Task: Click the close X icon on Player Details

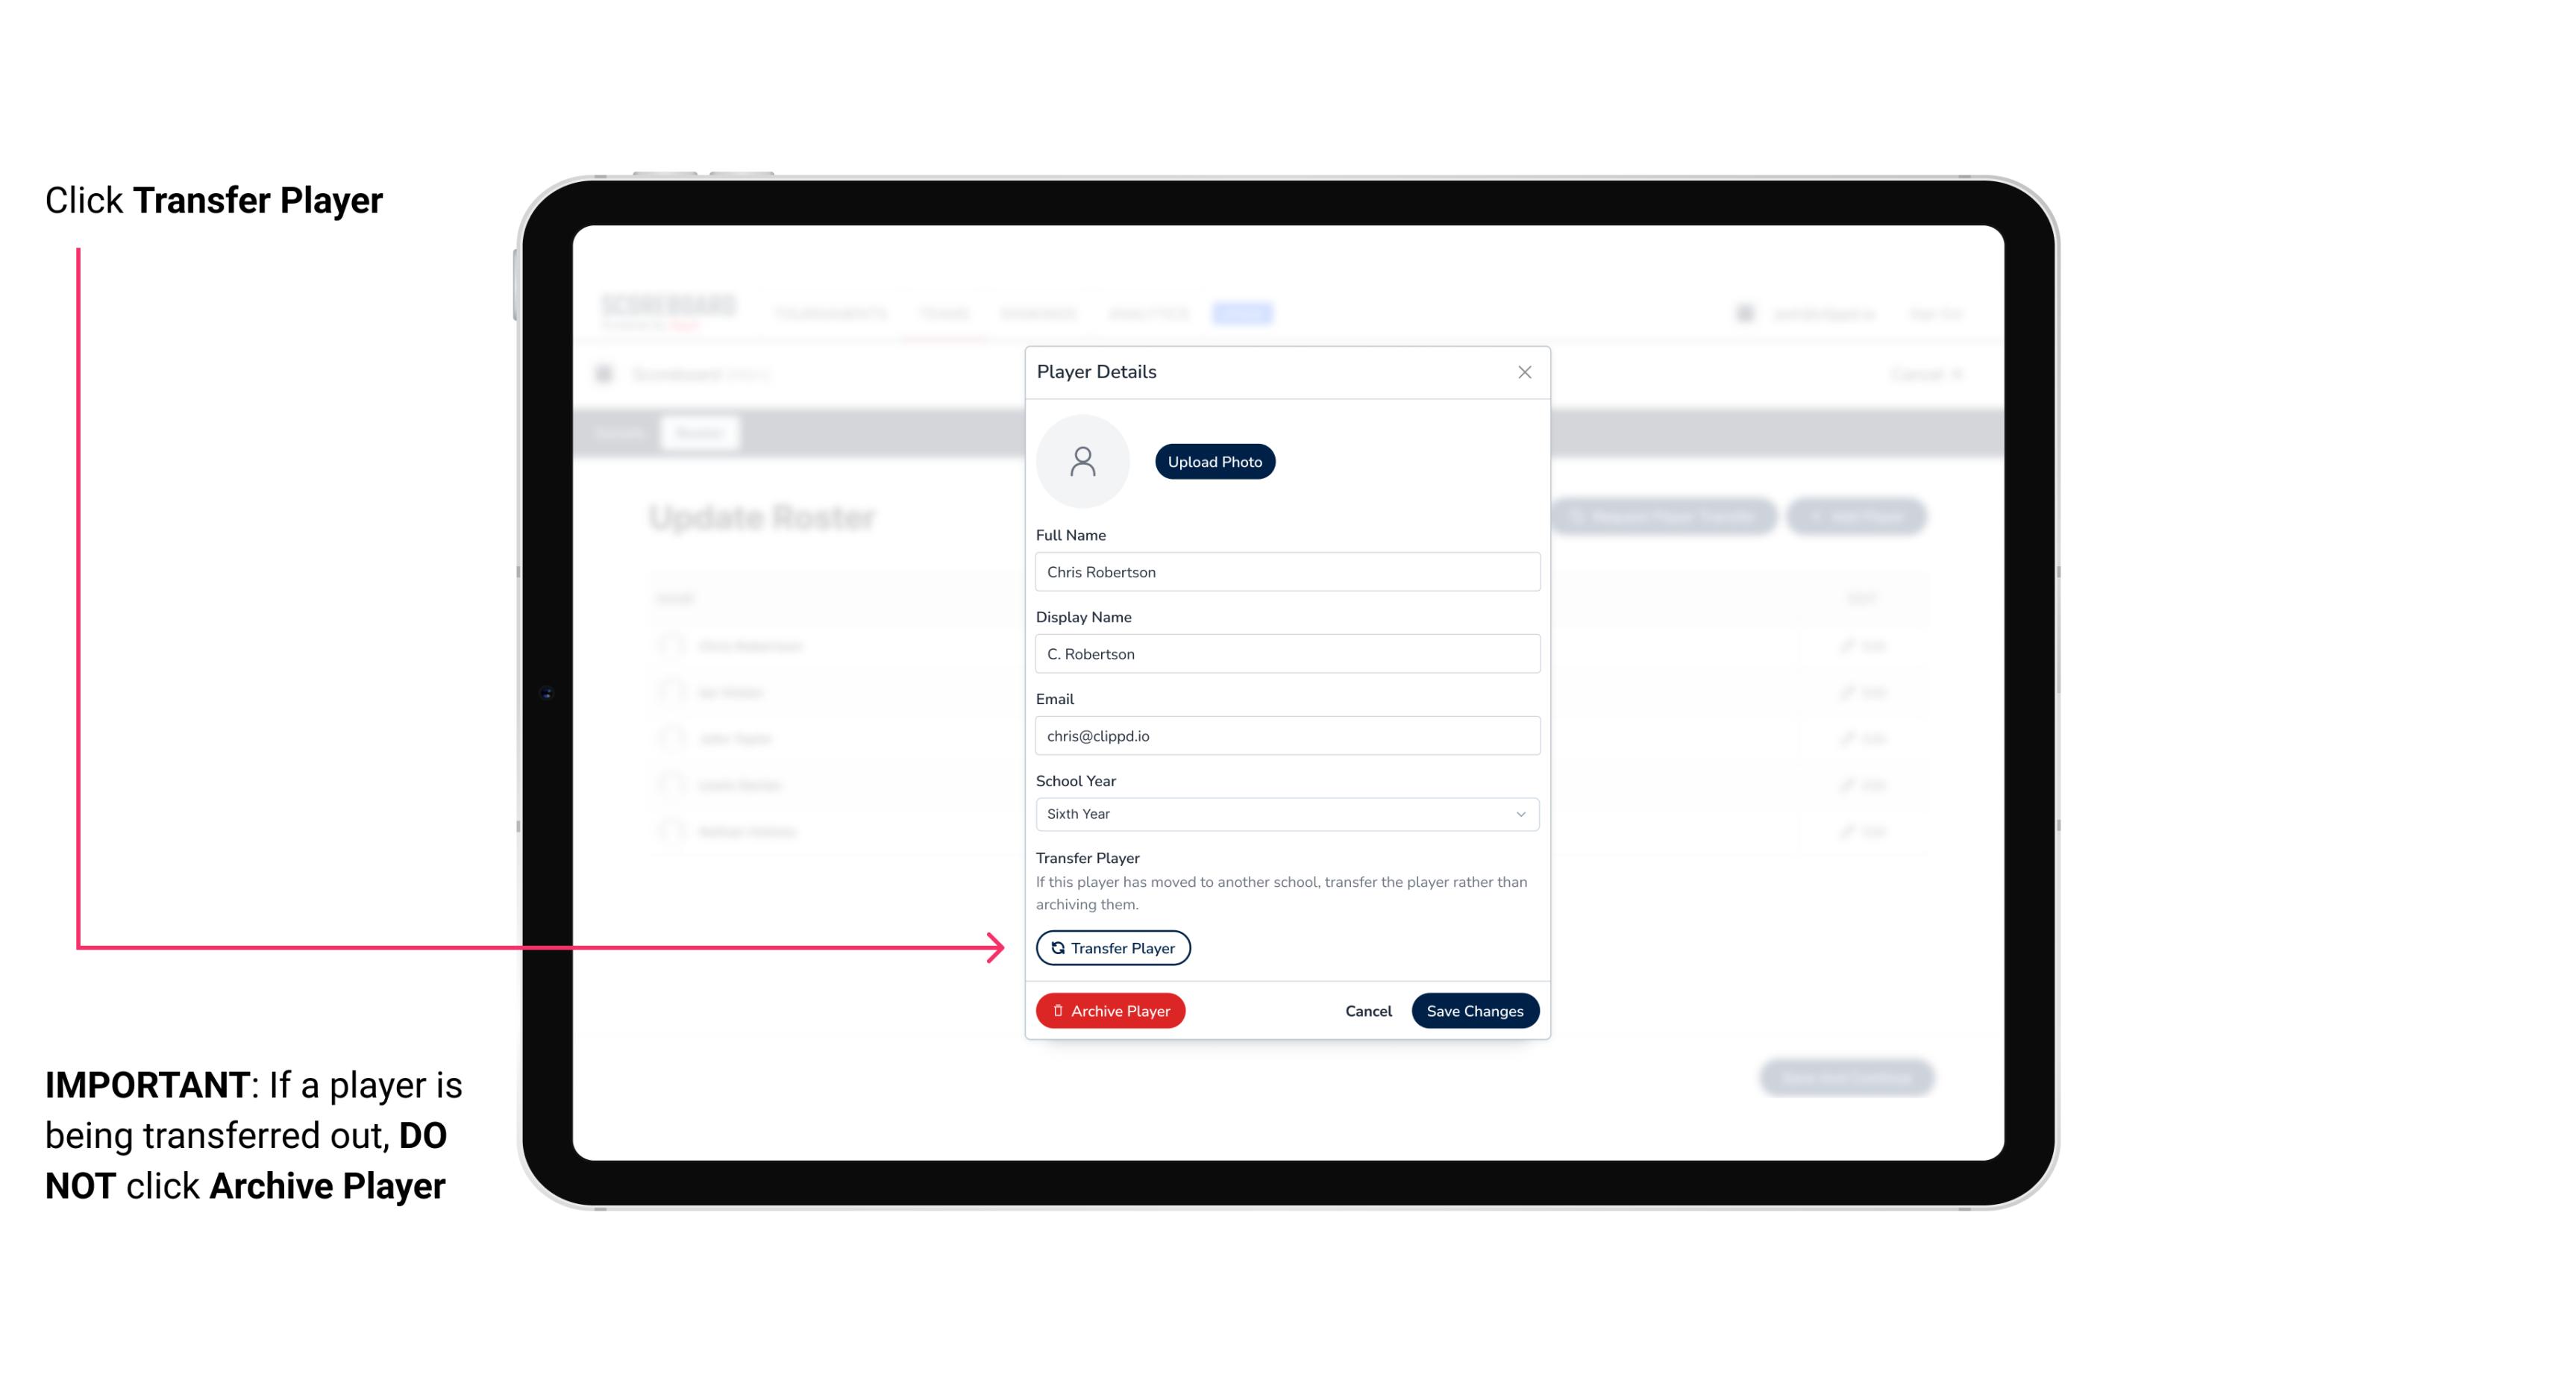Action: (1524, 372)
